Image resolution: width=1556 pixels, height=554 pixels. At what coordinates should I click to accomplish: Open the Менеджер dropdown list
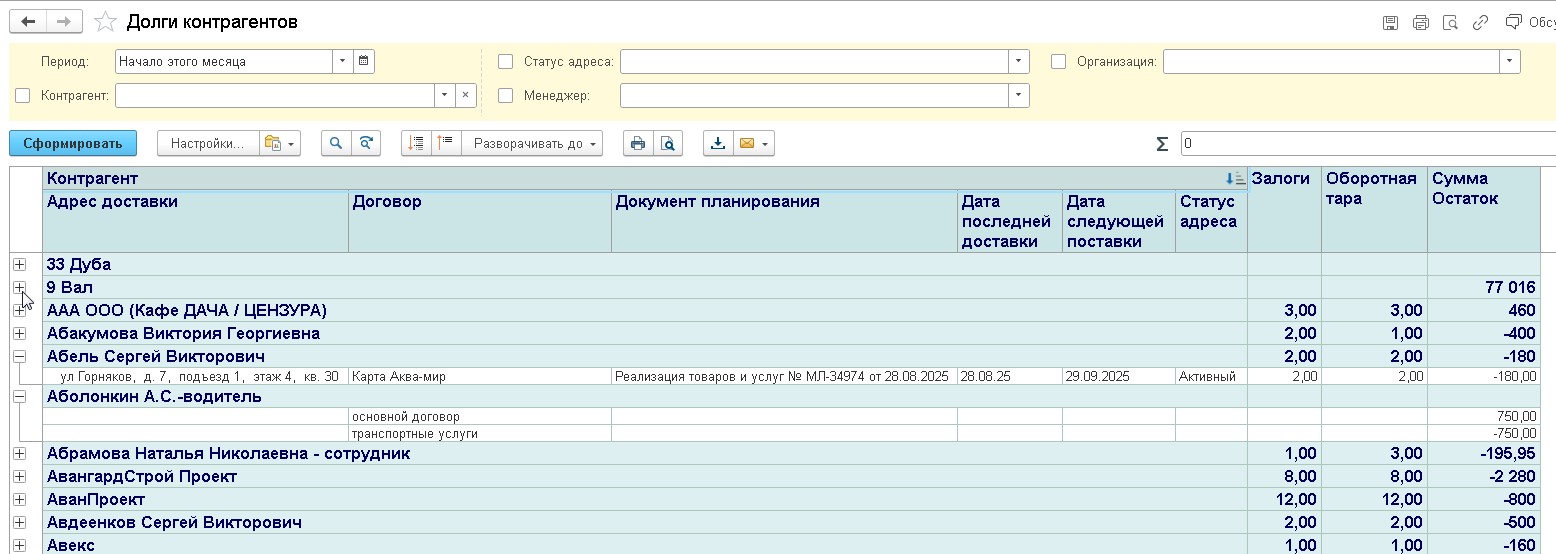(1018, 96)
